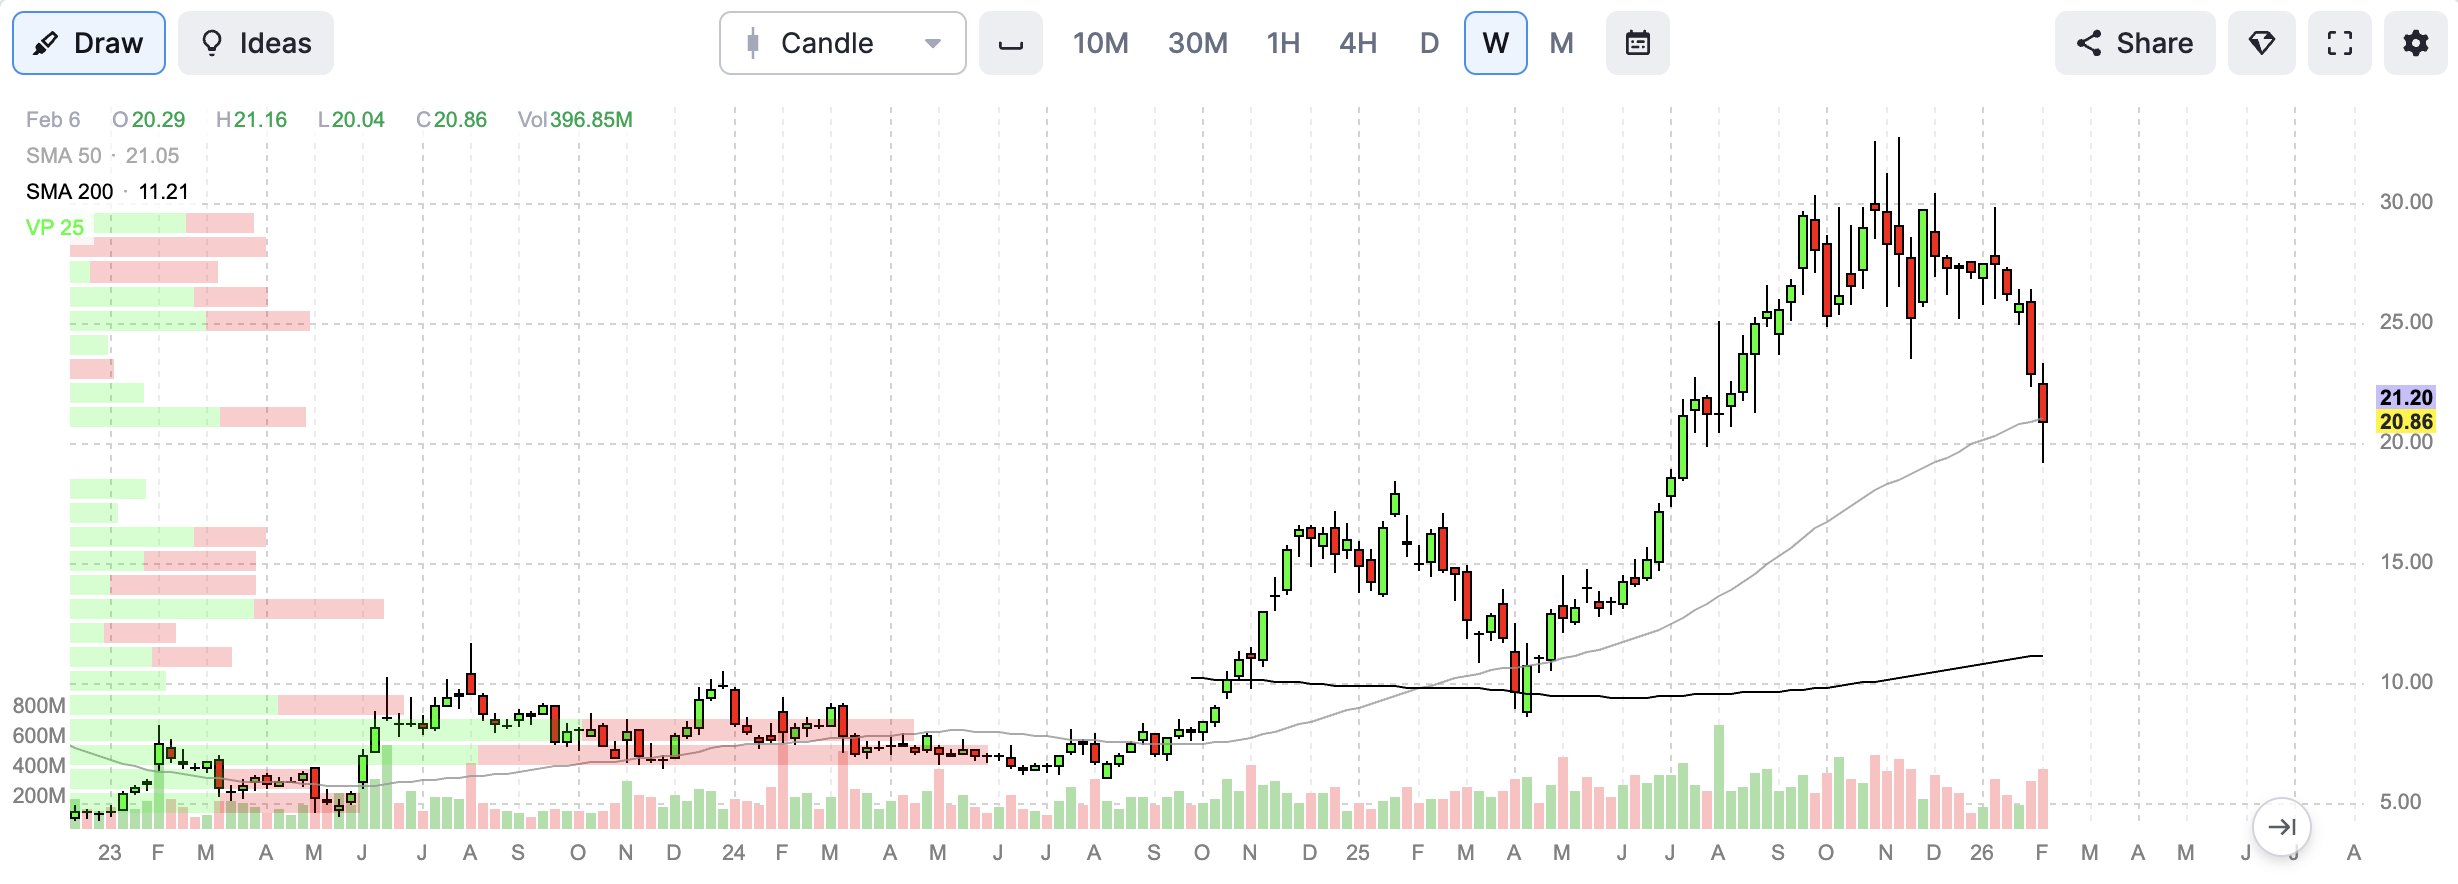Click the 400M volume axis label
2458x884 pixels.
[x=39, y=766]
